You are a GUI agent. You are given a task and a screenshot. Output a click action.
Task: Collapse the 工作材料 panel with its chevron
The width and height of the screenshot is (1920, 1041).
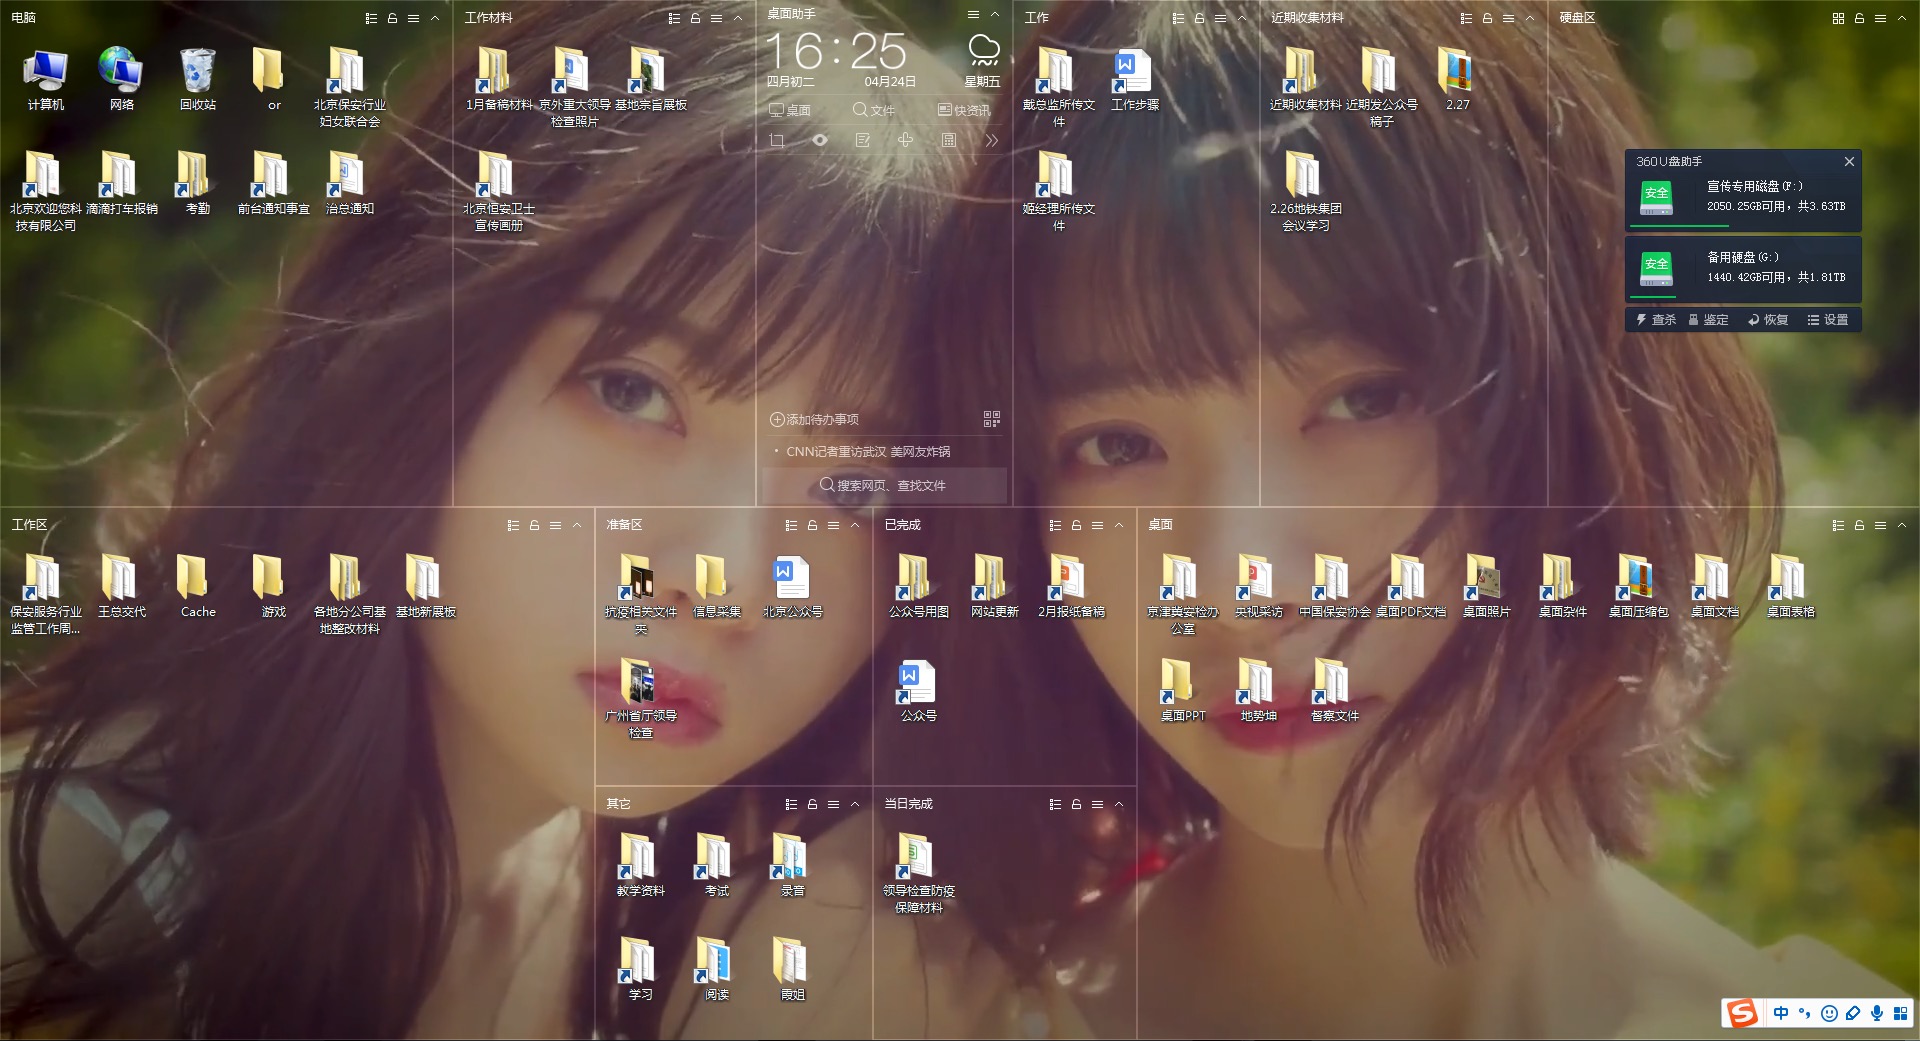click(x=738, y=18)
